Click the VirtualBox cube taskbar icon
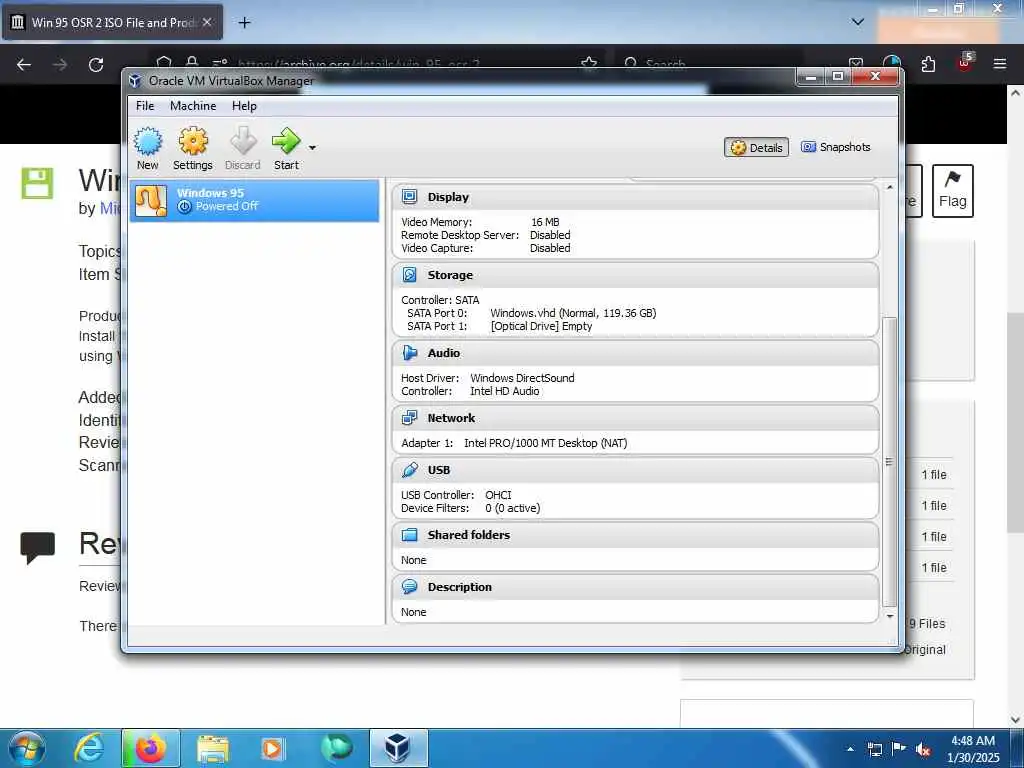 pos(398,748)
